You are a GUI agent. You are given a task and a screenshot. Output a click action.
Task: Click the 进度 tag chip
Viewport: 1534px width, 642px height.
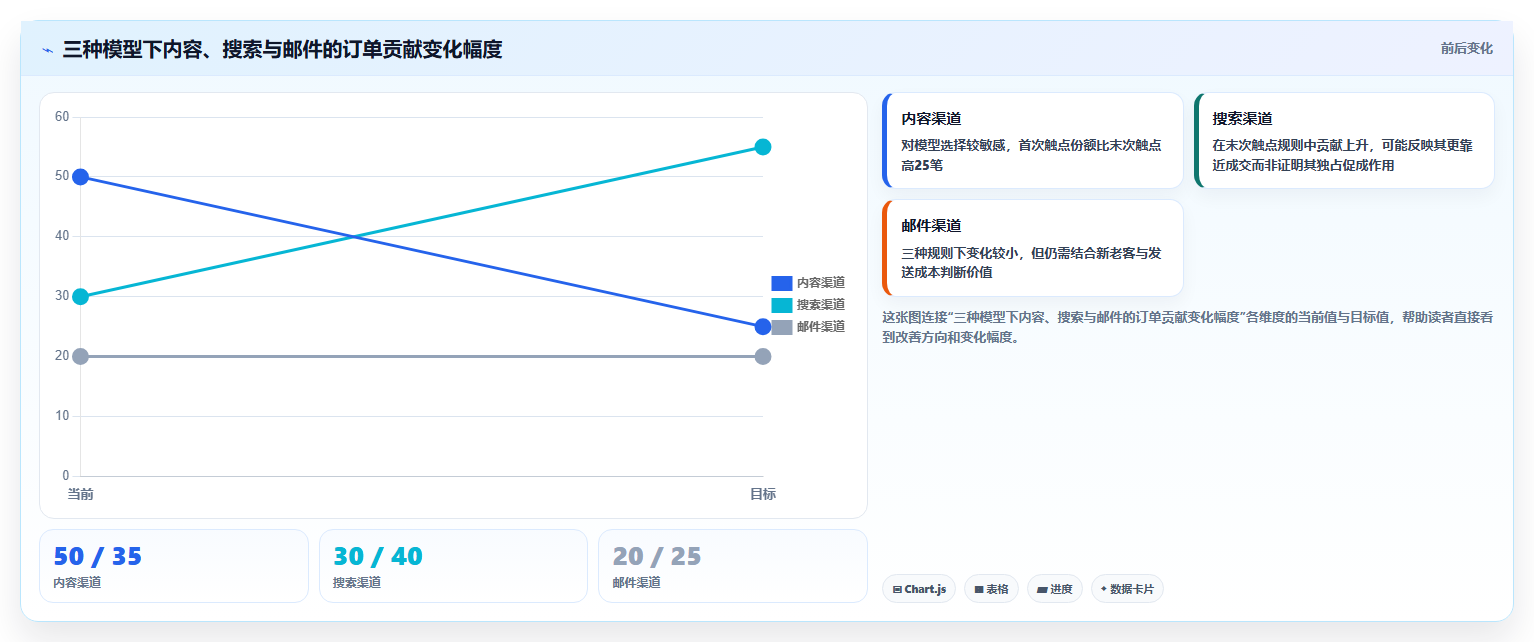1054,589
